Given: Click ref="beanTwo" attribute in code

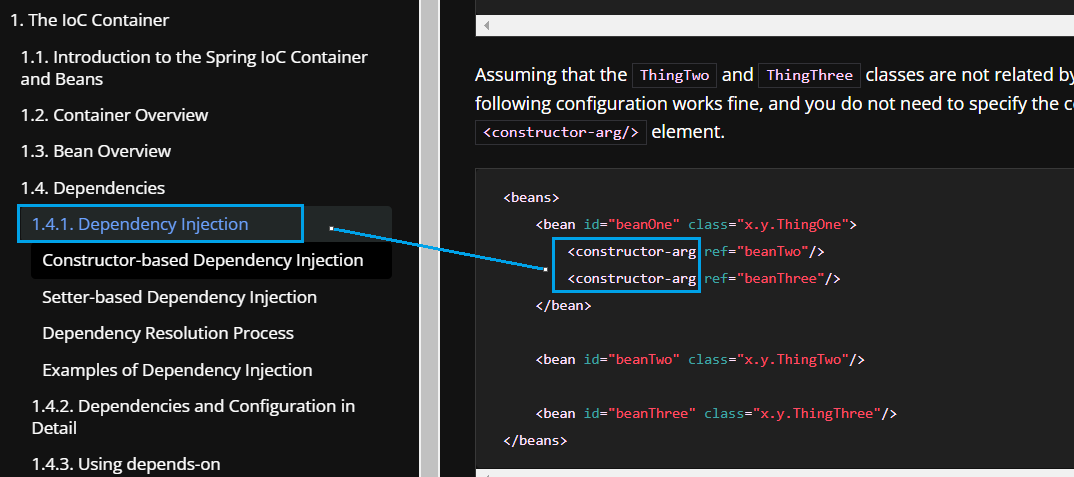Looking at the screenshot, I should pos(756,252).
